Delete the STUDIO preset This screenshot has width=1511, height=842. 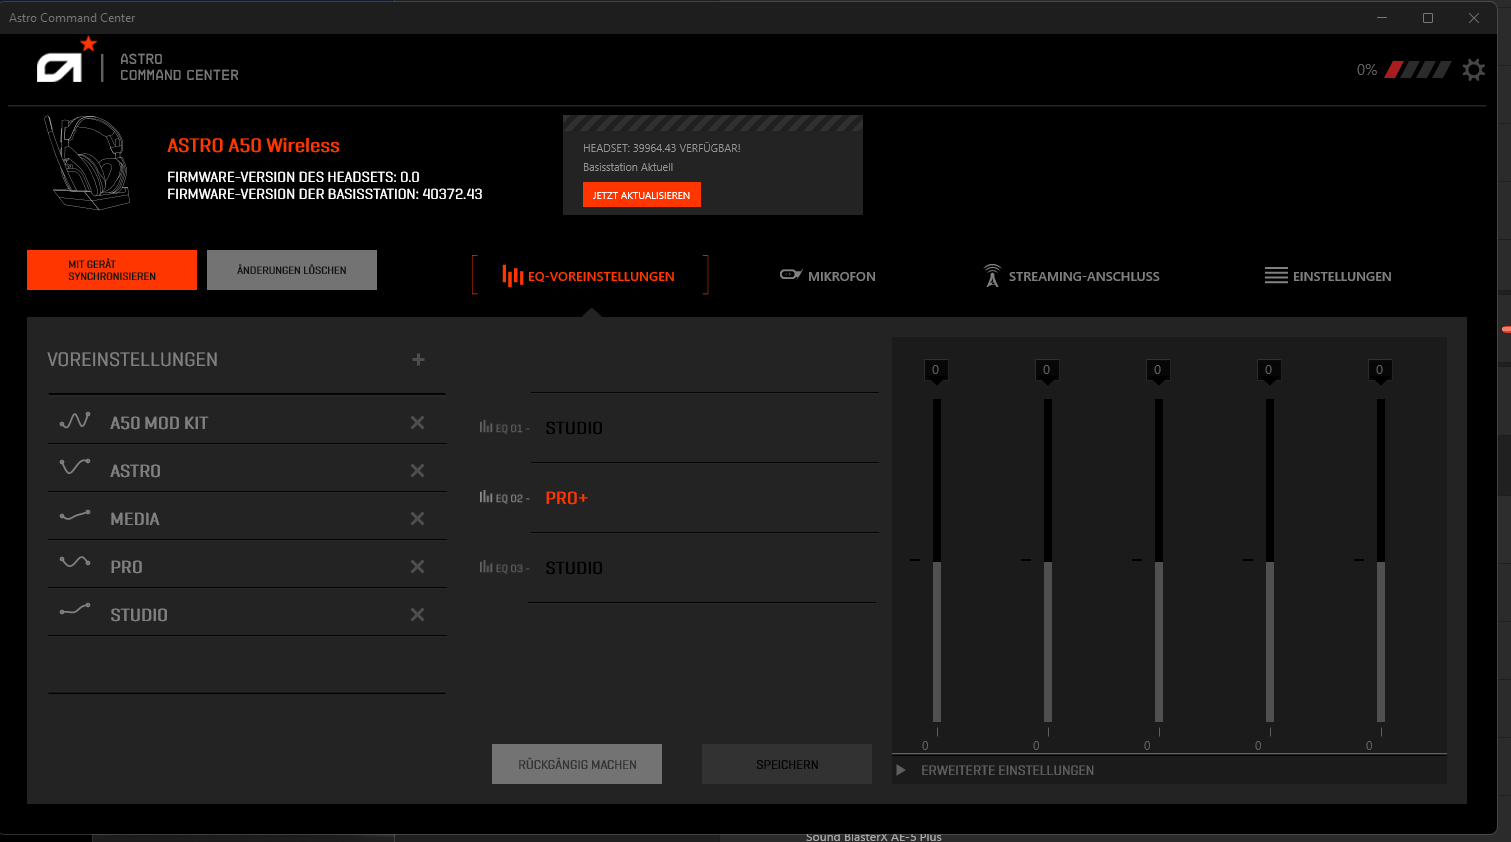[x=417, y=615]
